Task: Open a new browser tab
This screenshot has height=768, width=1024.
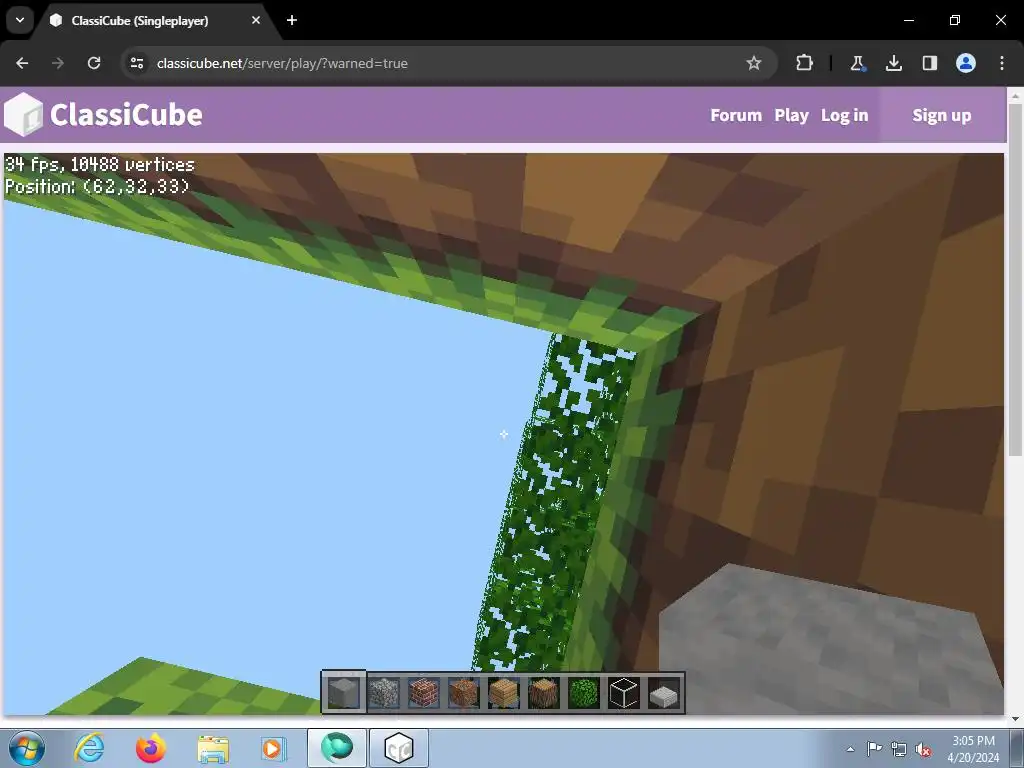Action: click(292, 20)
